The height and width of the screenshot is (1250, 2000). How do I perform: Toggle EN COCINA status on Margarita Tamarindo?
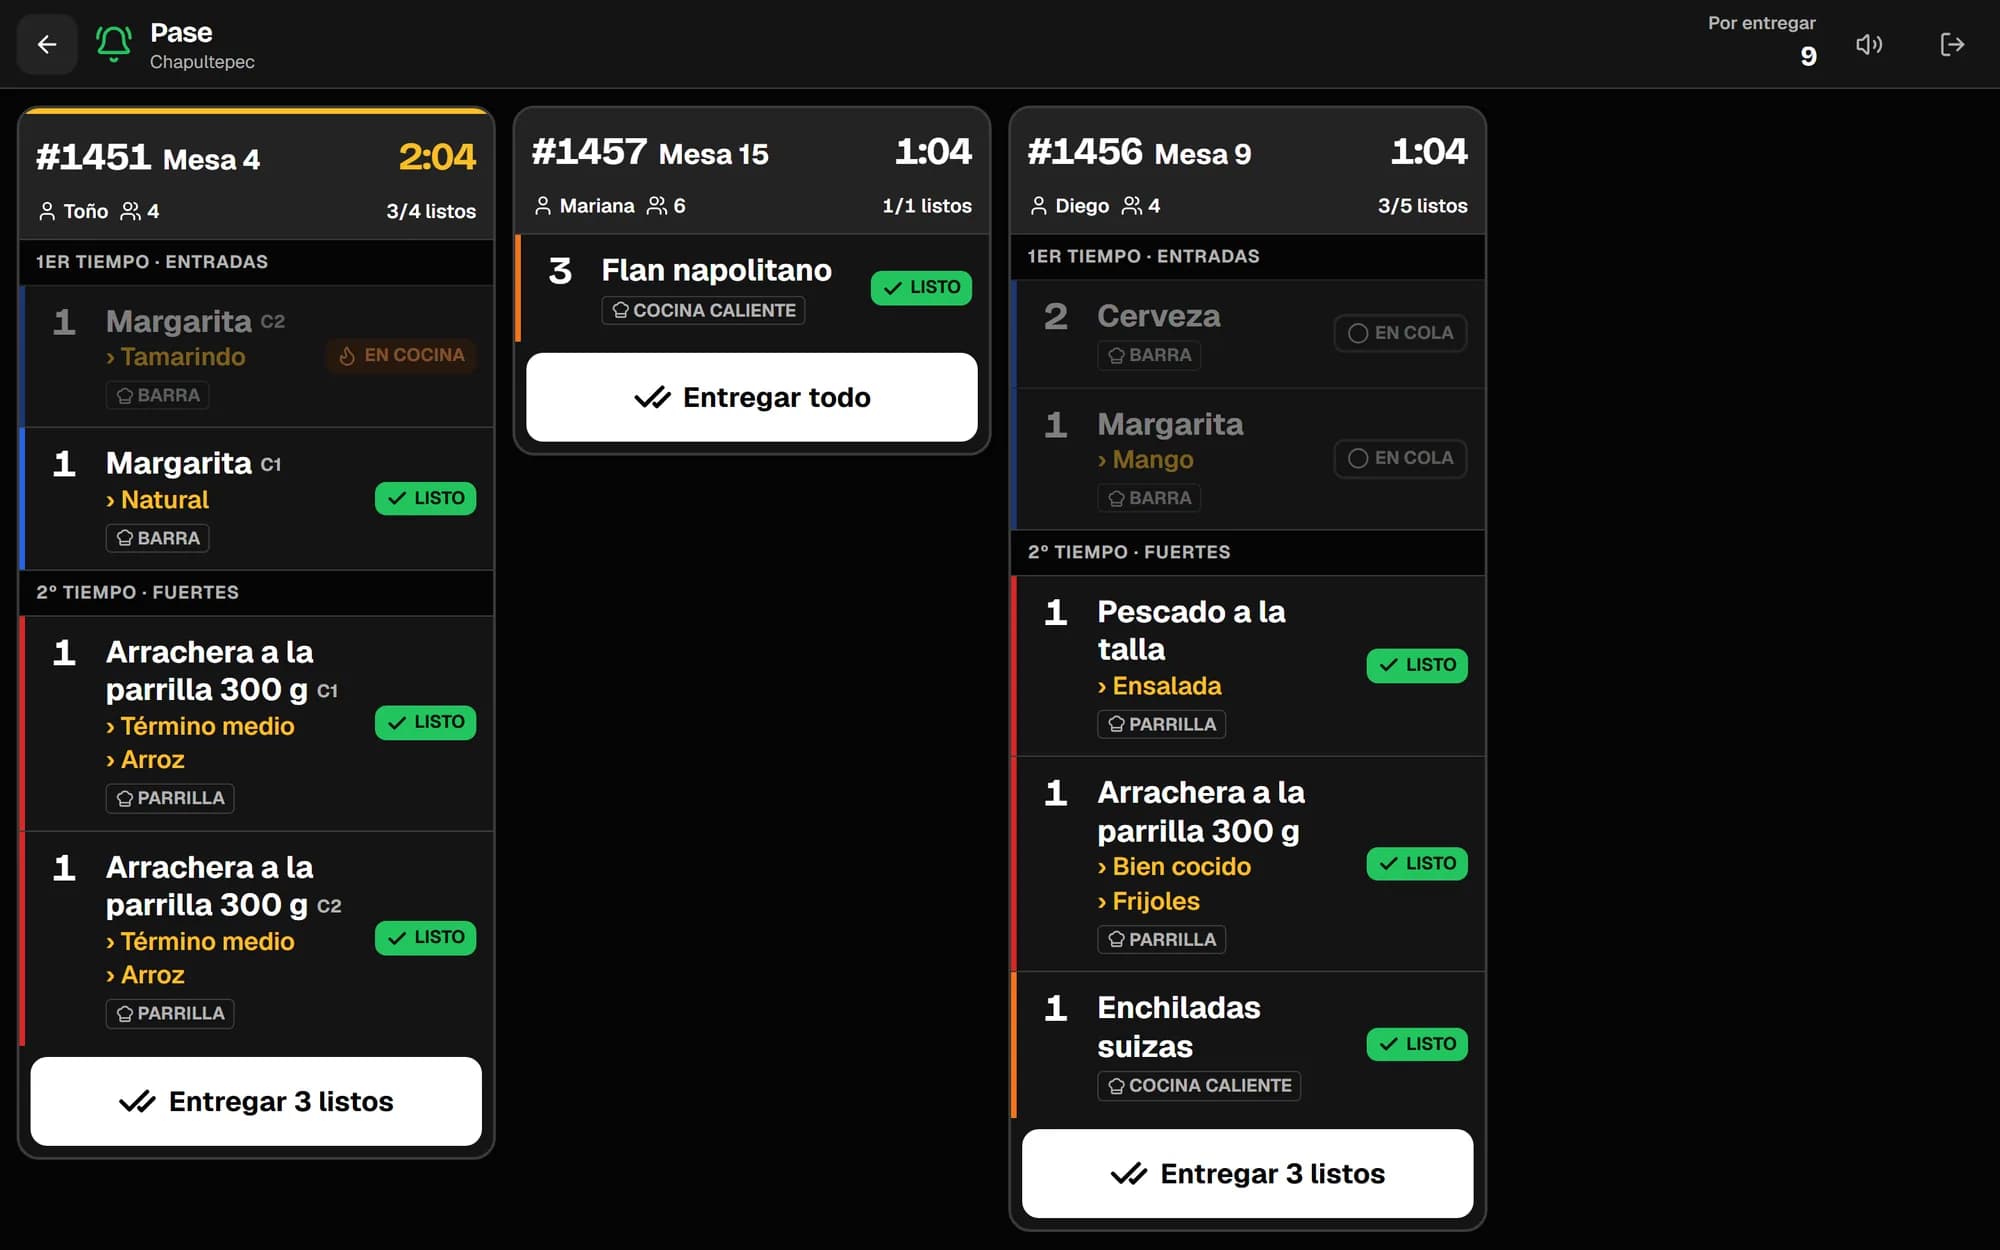click(x=401, y=355)
